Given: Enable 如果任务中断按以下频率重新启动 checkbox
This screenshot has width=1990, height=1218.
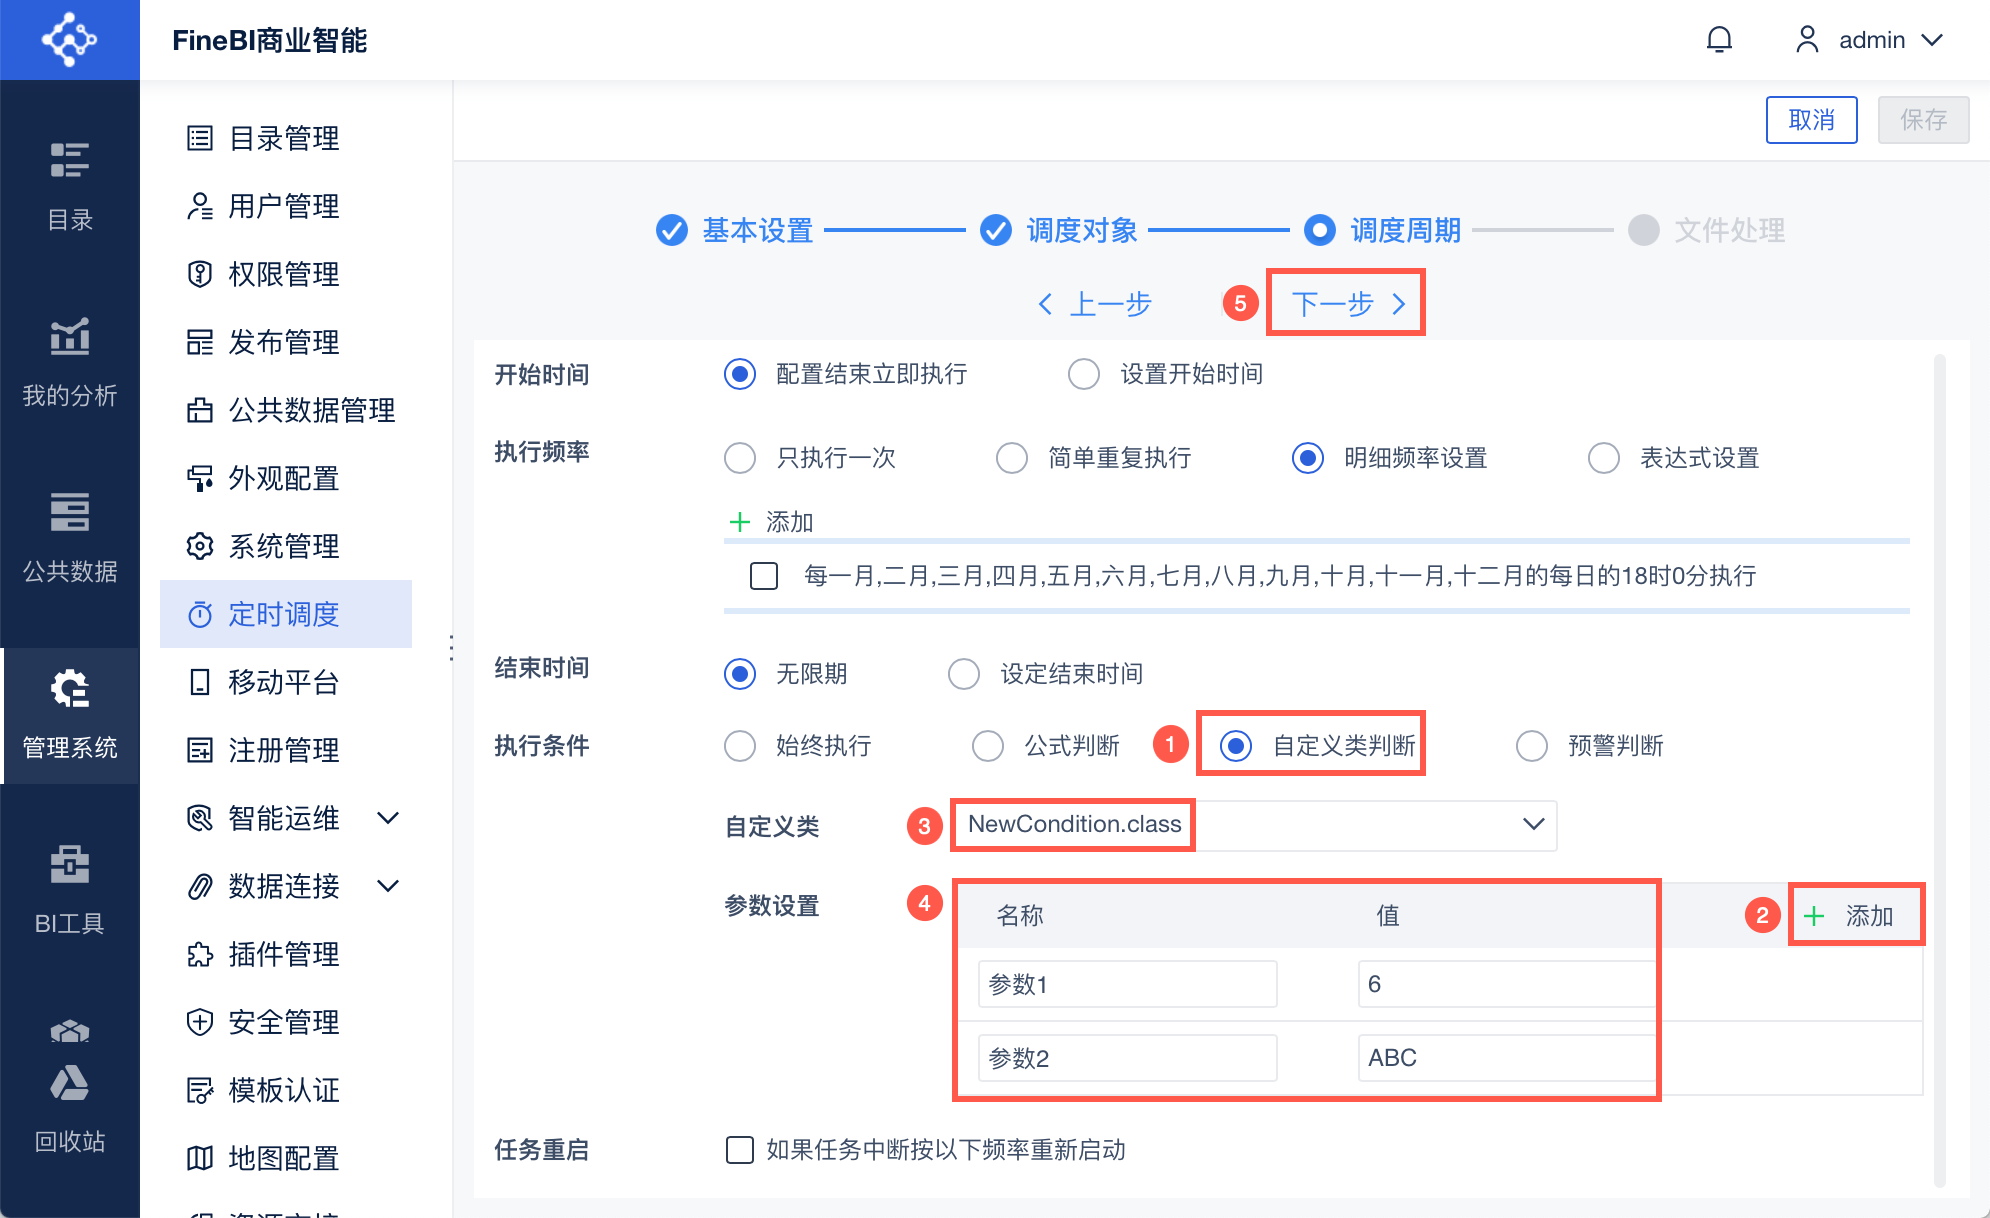Looking at the screenshot, I should pos(740,1150).
